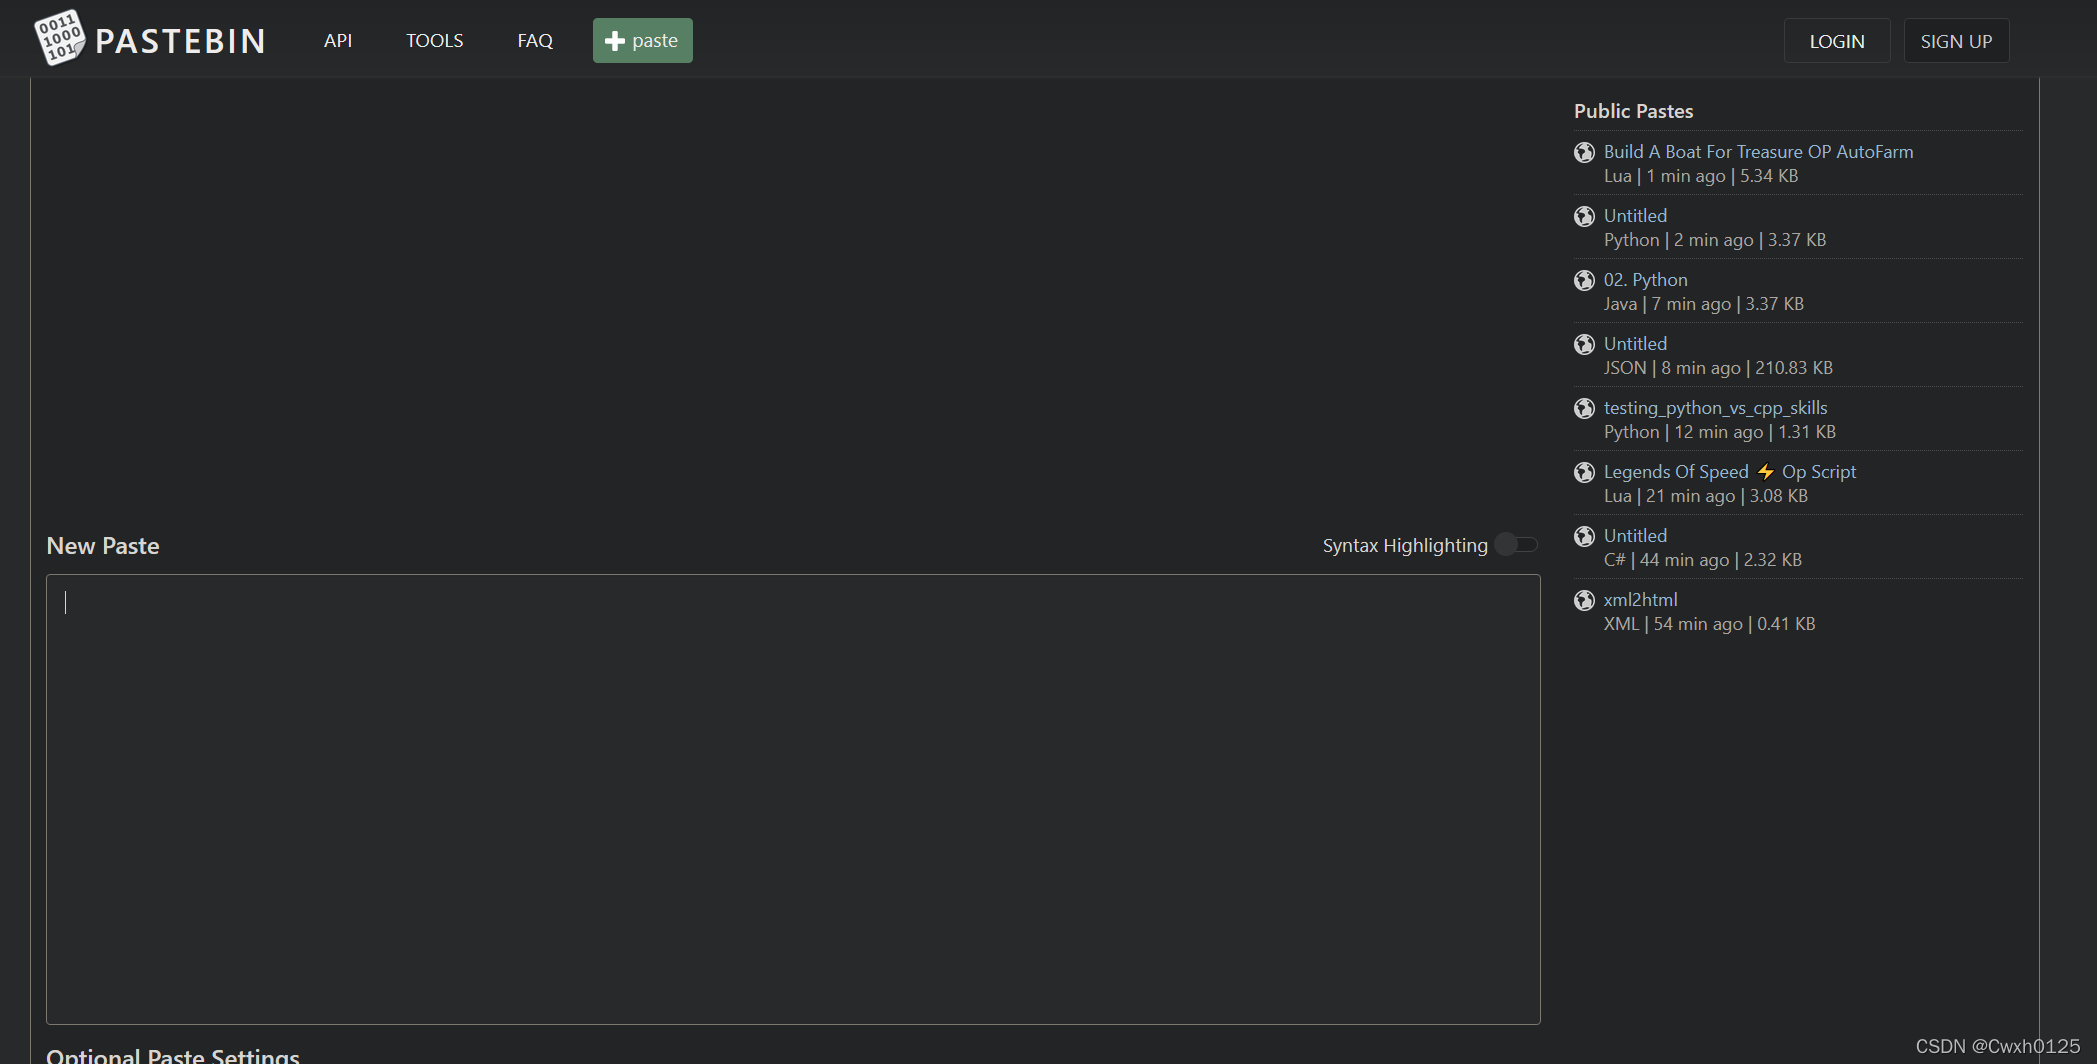
Task: Open Build A Boat For Treasure OP AutoFarm
Action: tap(1758, 152)
